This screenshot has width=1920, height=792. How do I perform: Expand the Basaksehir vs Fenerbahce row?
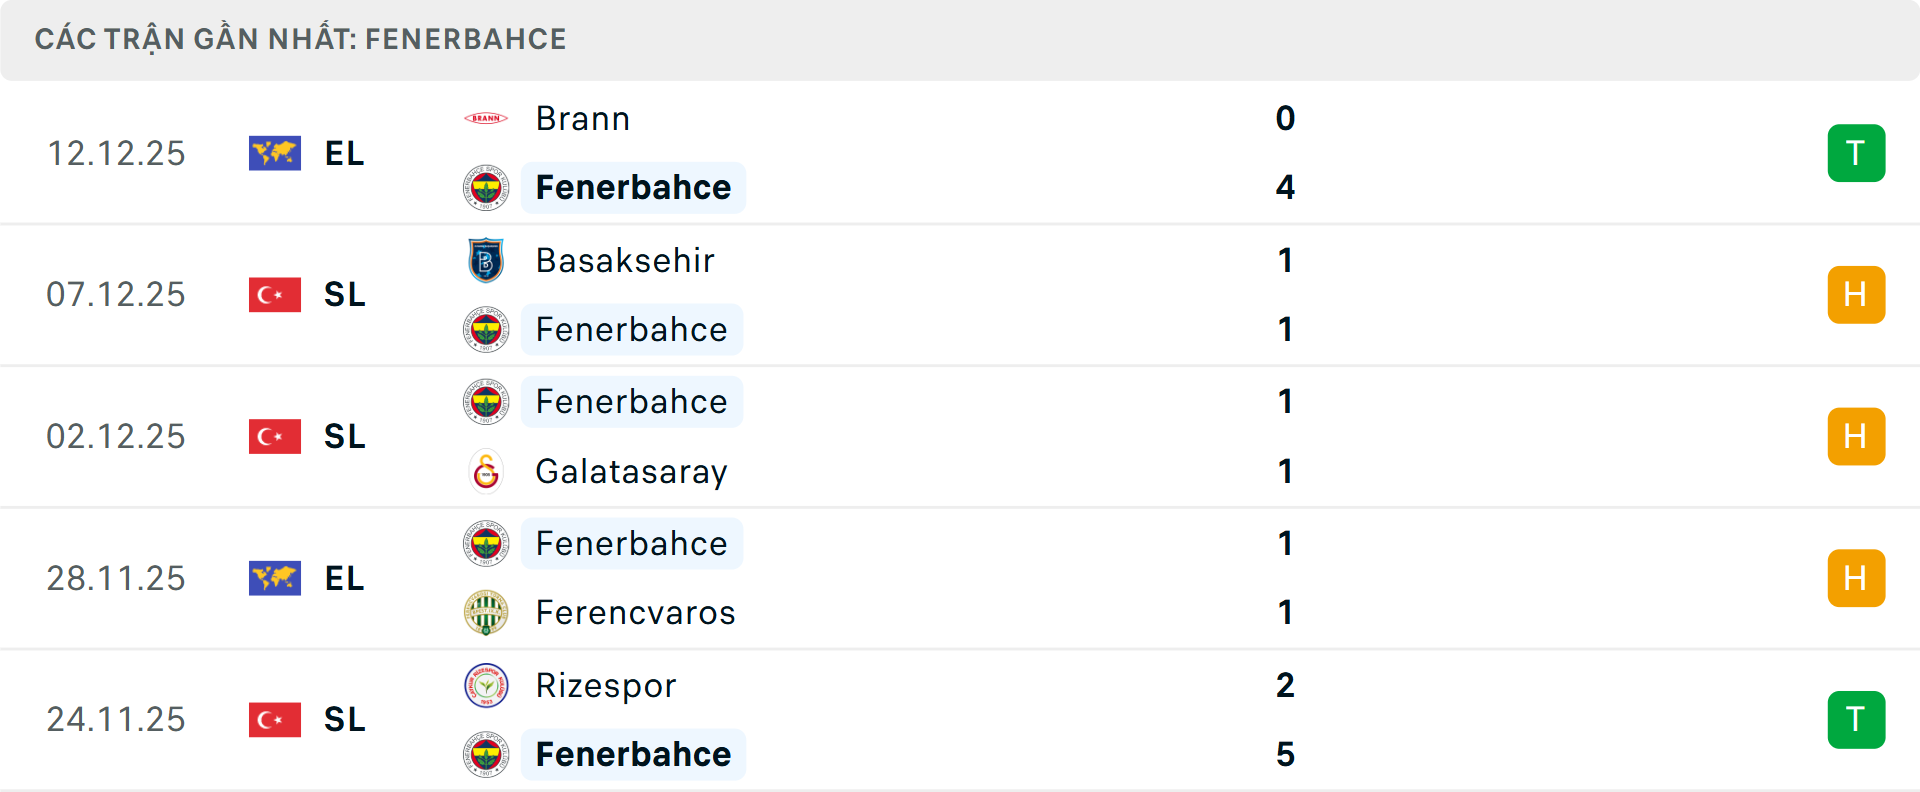point(1000,294)
